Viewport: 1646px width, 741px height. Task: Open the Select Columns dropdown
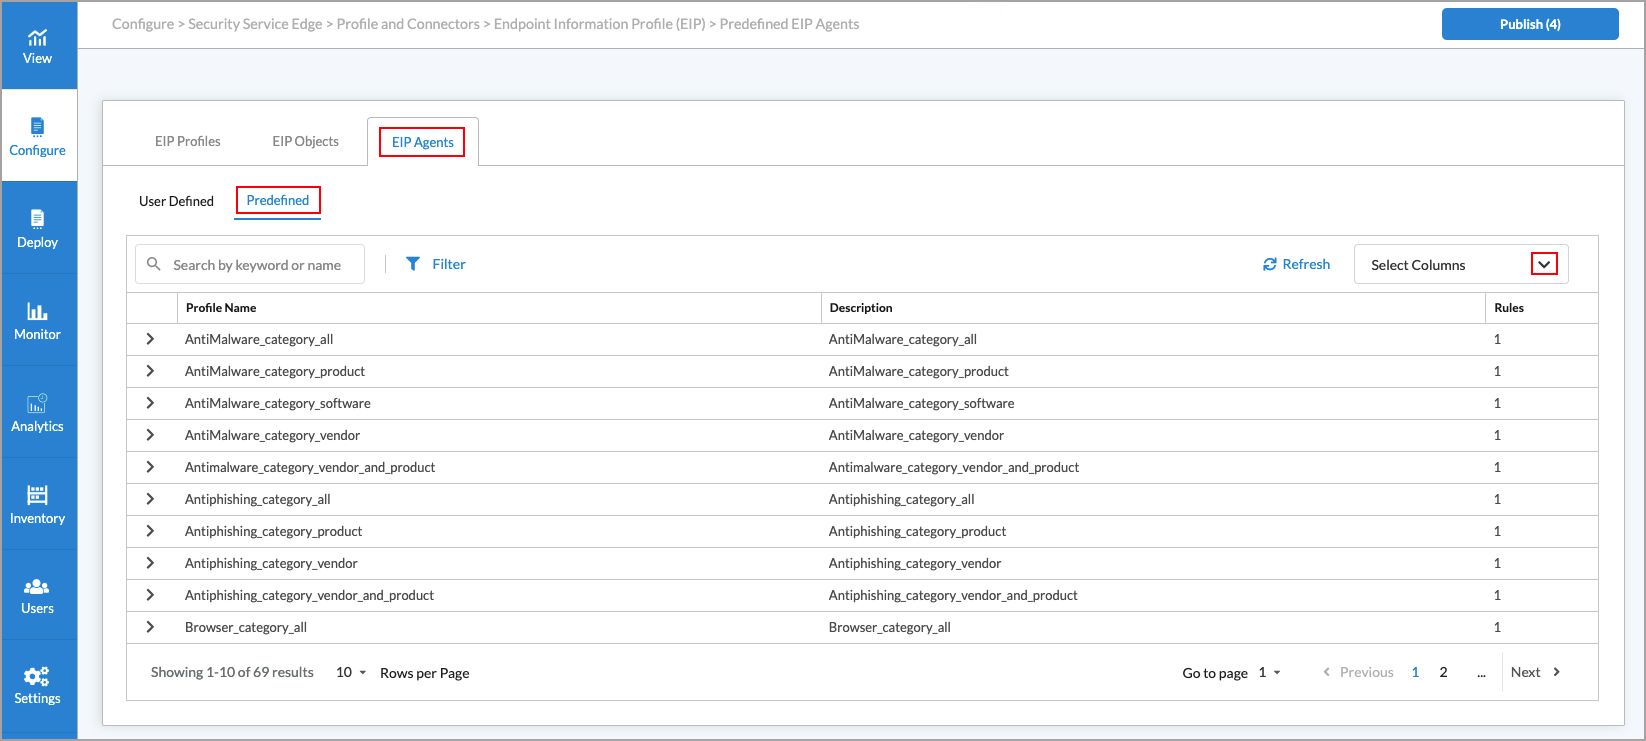pos(1461,265)
